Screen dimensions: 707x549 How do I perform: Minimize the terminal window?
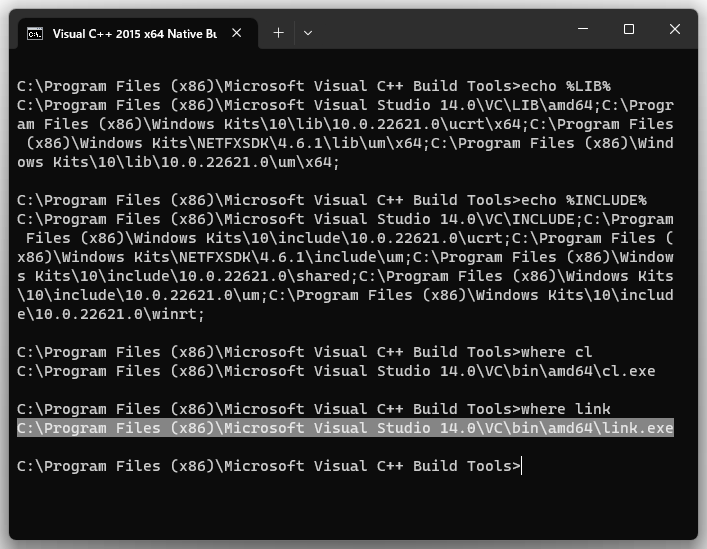click(583, 29)
